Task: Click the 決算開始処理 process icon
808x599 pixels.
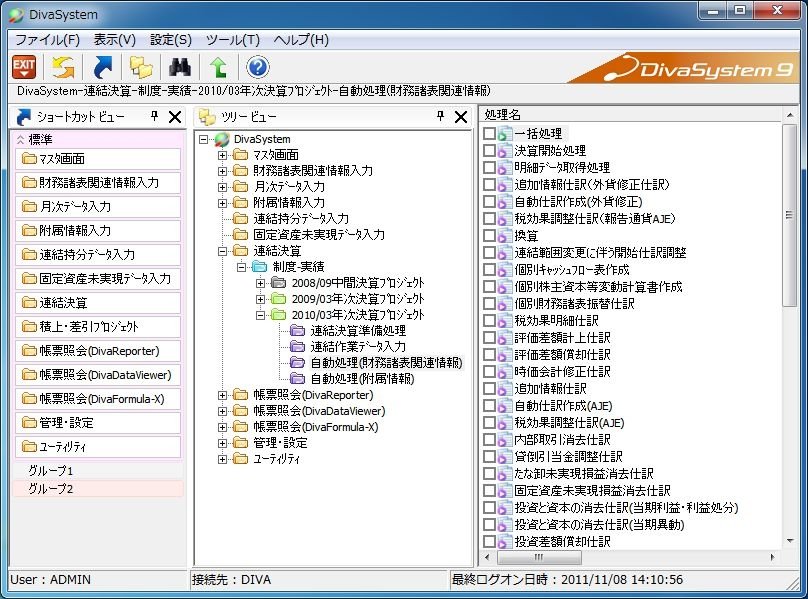Action: point(504,151)
